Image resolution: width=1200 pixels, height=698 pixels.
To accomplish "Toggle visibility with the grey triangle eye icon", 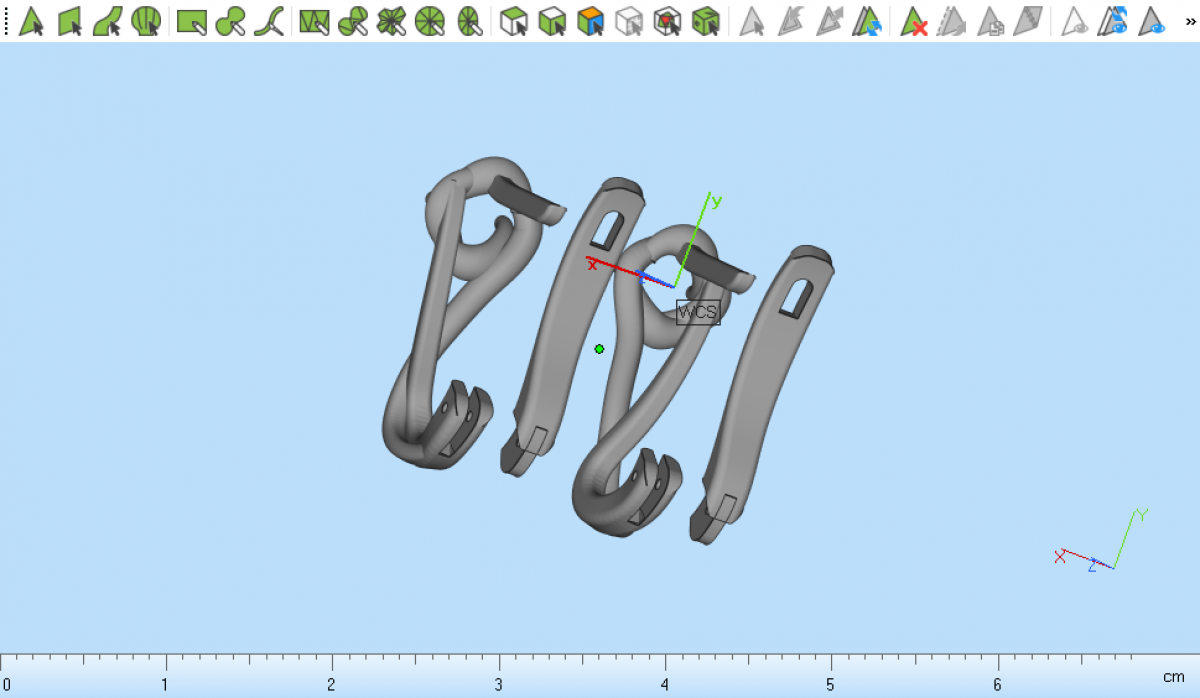I will (x=1075, y=21).
